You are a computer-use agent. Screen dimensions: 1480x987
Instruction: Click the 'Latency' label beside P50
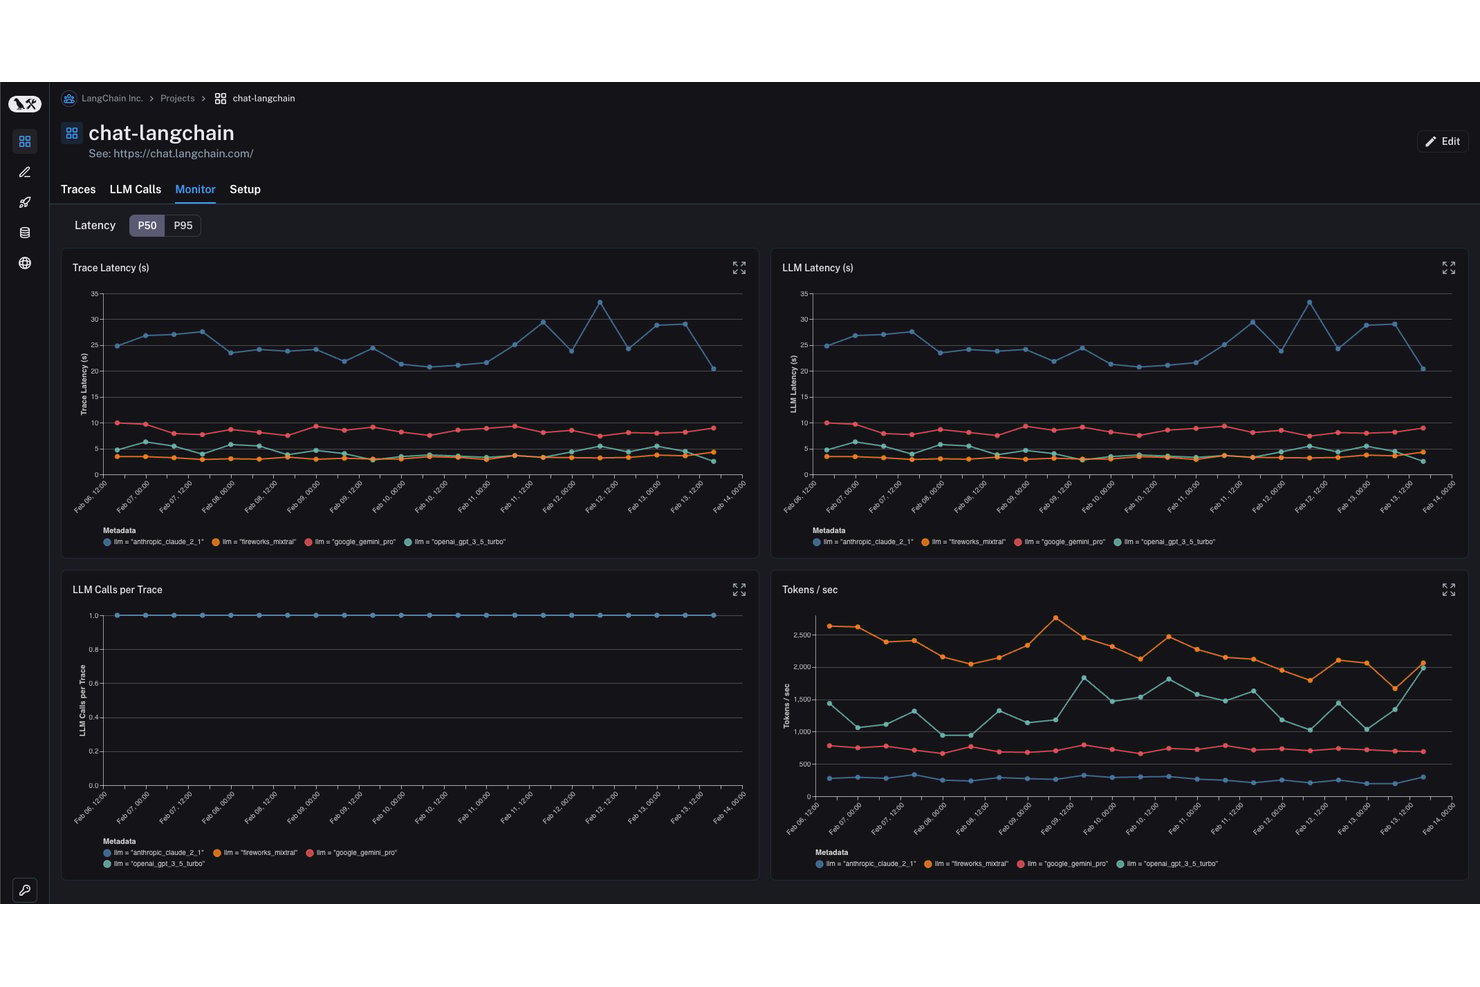[x=95, y=226]
